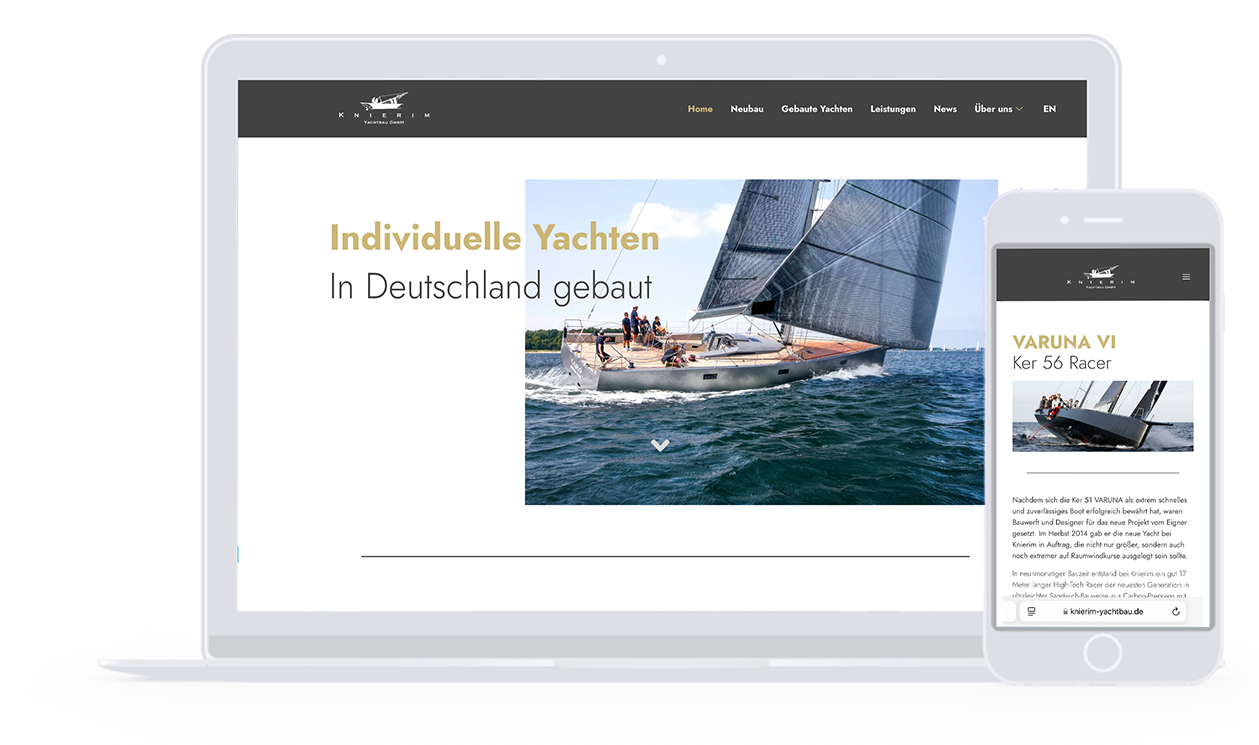Open the News page

click(x=945, y=109)
